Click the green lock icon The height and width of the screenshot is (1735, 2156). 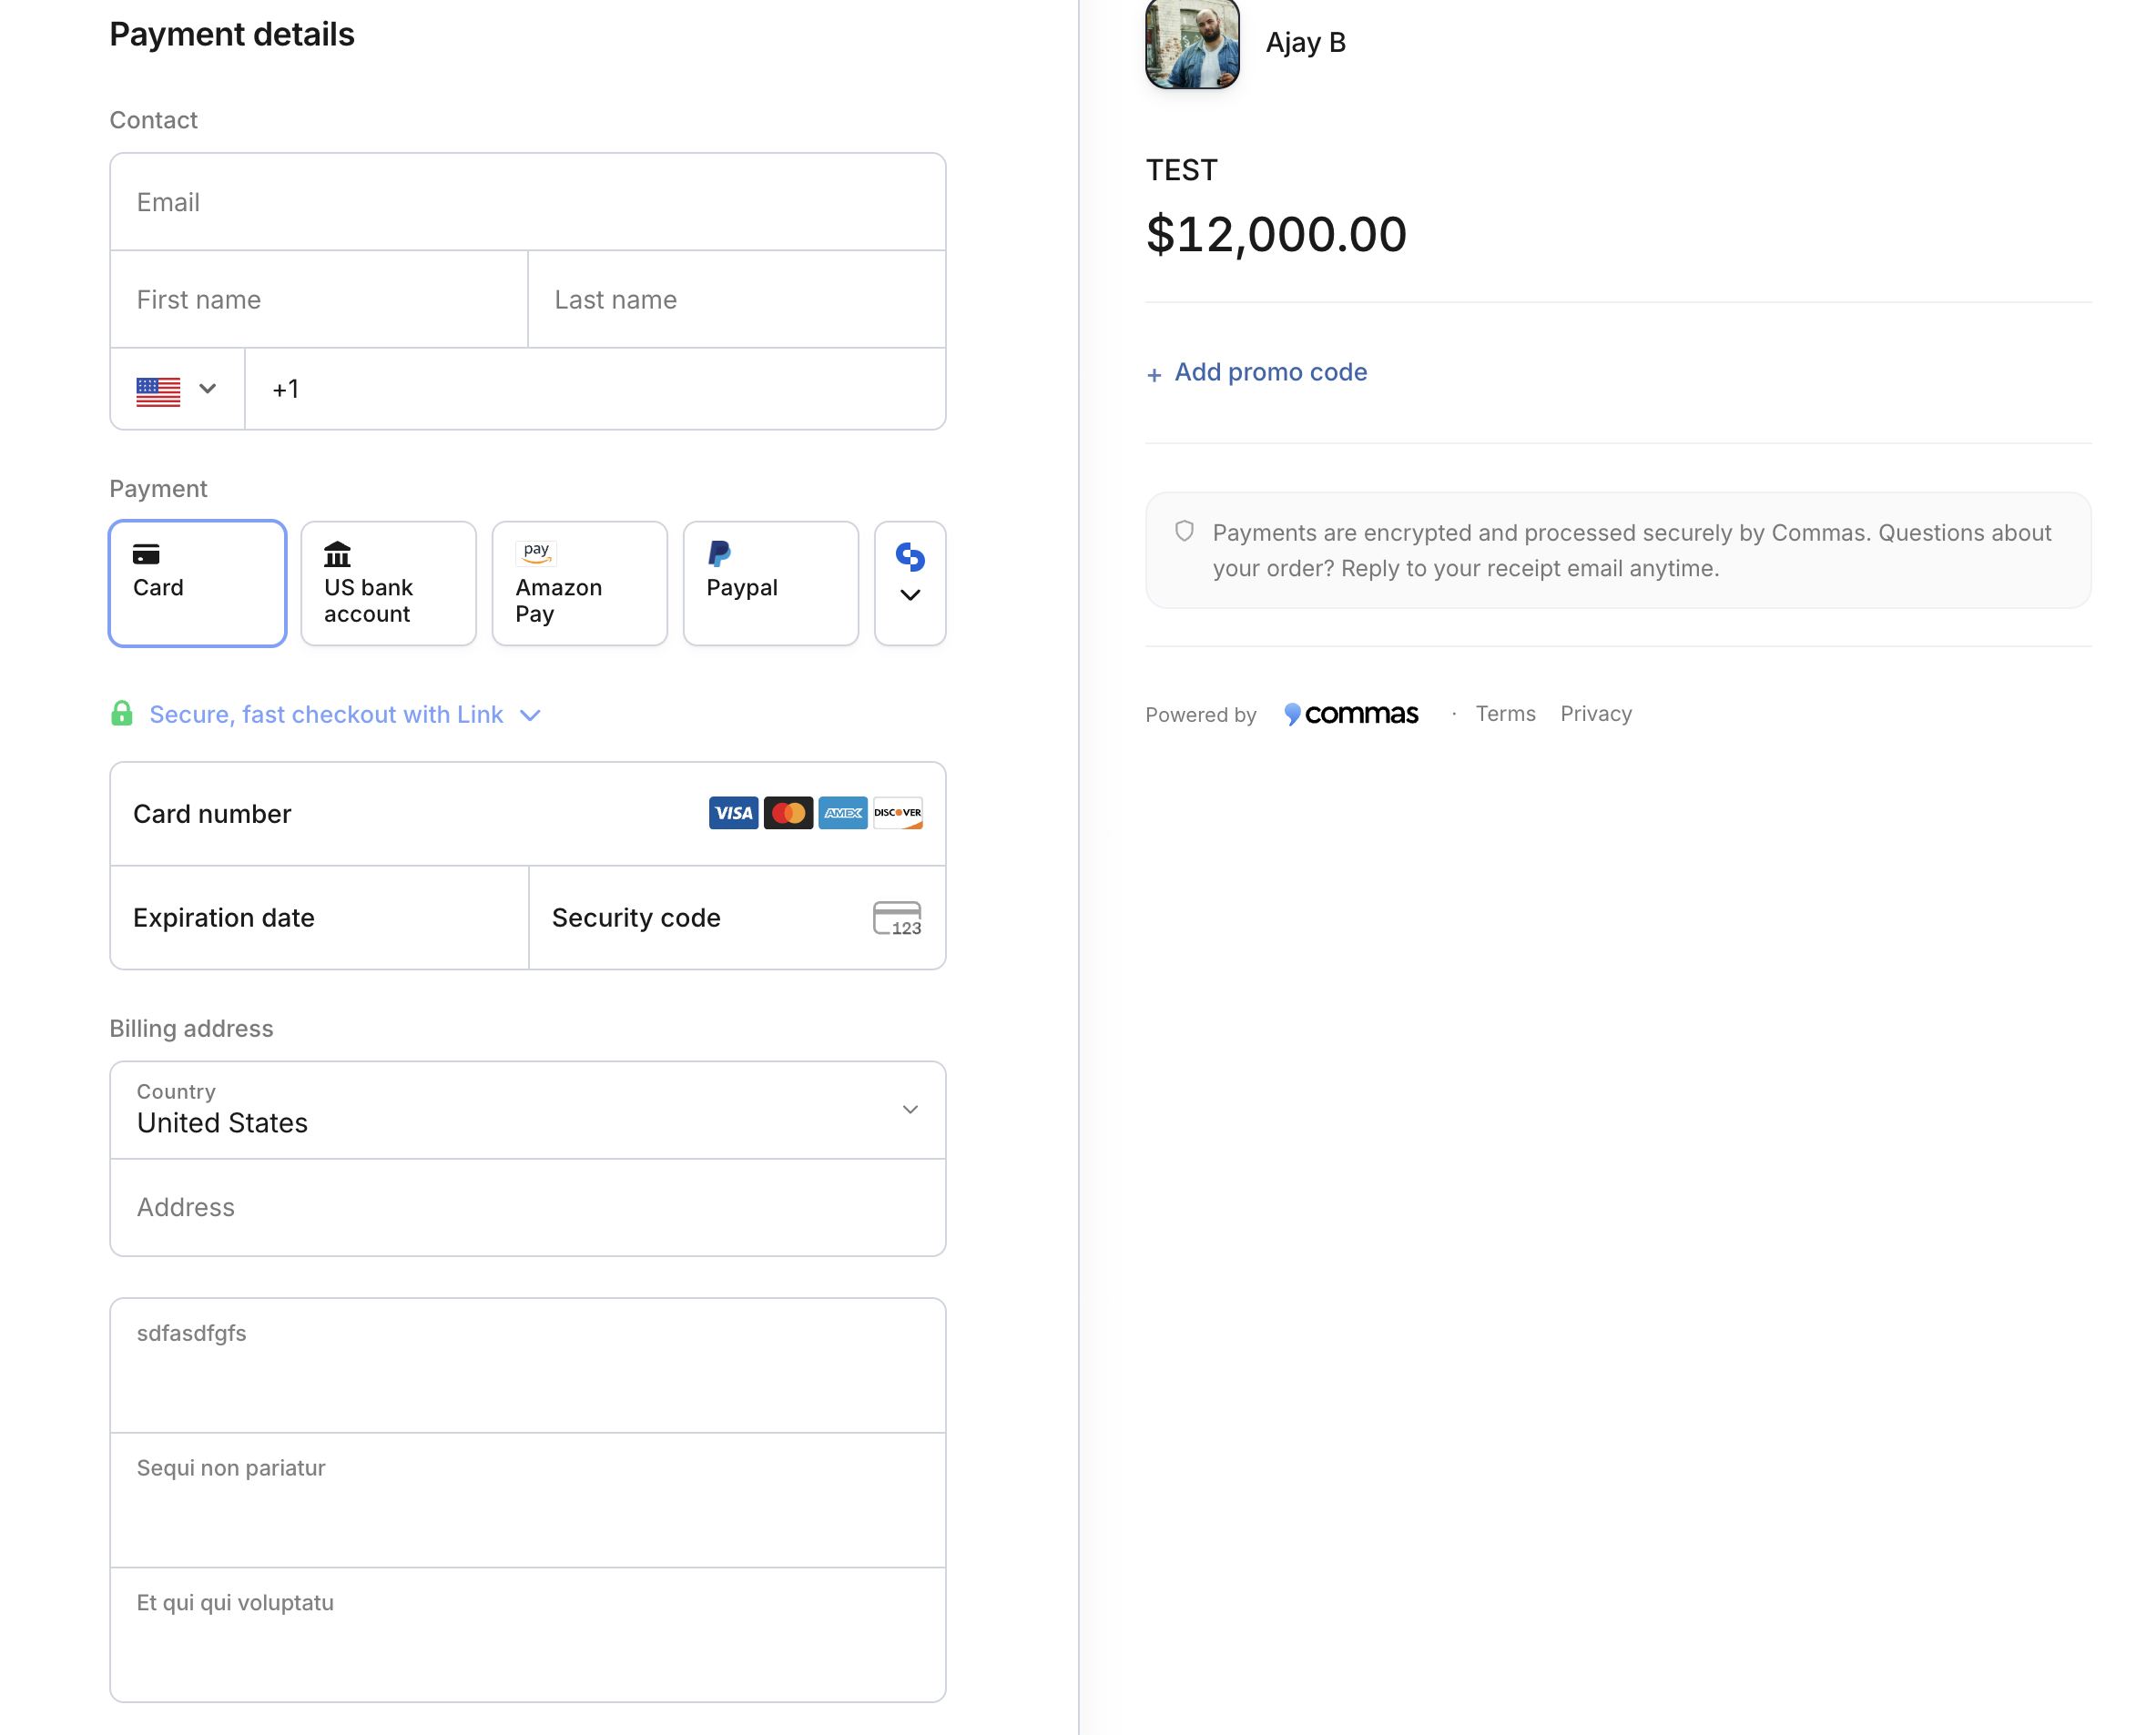click(122, 713)
